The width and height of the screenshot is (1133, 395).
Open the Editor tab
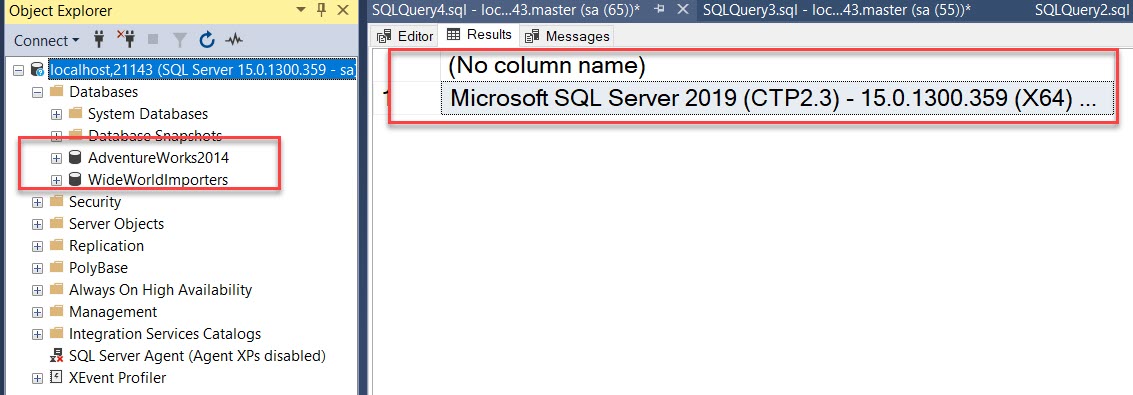click(x=405, y=36)
